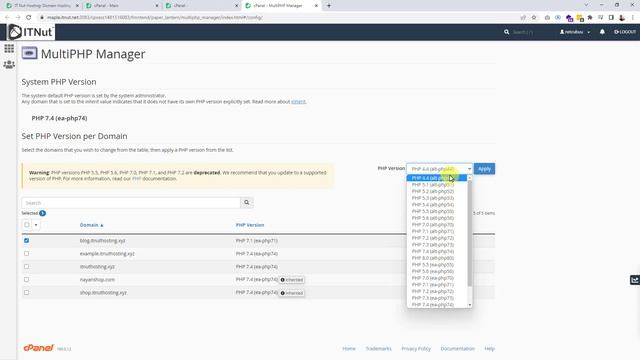
Task: Choose PHP 5.4 (alt-php54) option
Action: click(437, 204)
